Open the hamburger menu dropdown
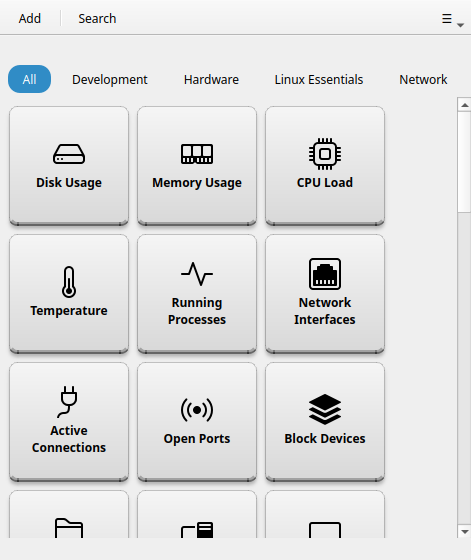Screen dimensions: 471x560 [x=452, y=19]
